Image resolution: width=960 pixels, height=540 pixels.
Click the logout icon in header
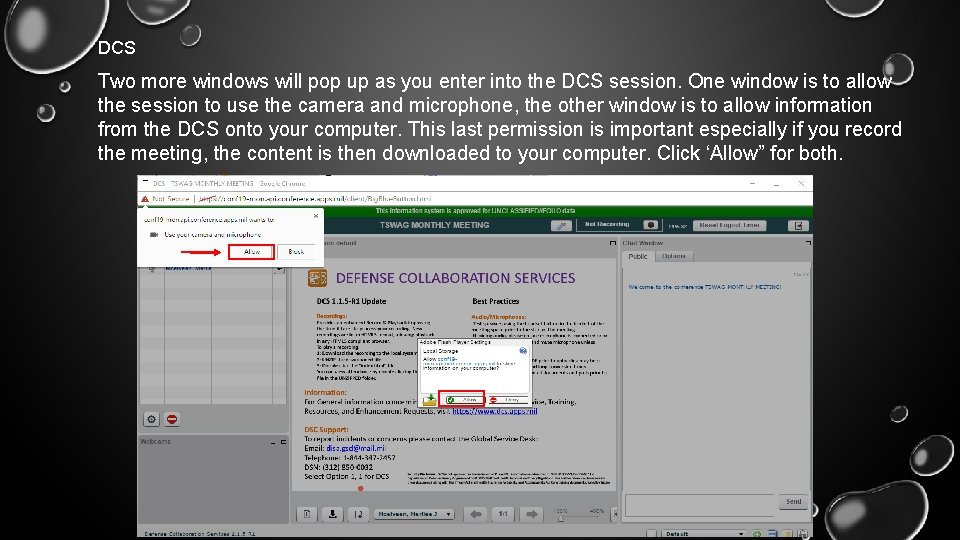pyautogui.click(x=798, y=225)
